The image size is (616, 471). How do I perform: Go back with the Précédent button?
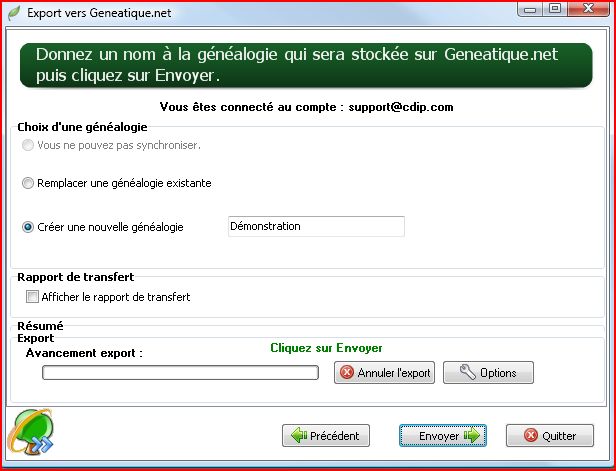(x=326, y=435)
